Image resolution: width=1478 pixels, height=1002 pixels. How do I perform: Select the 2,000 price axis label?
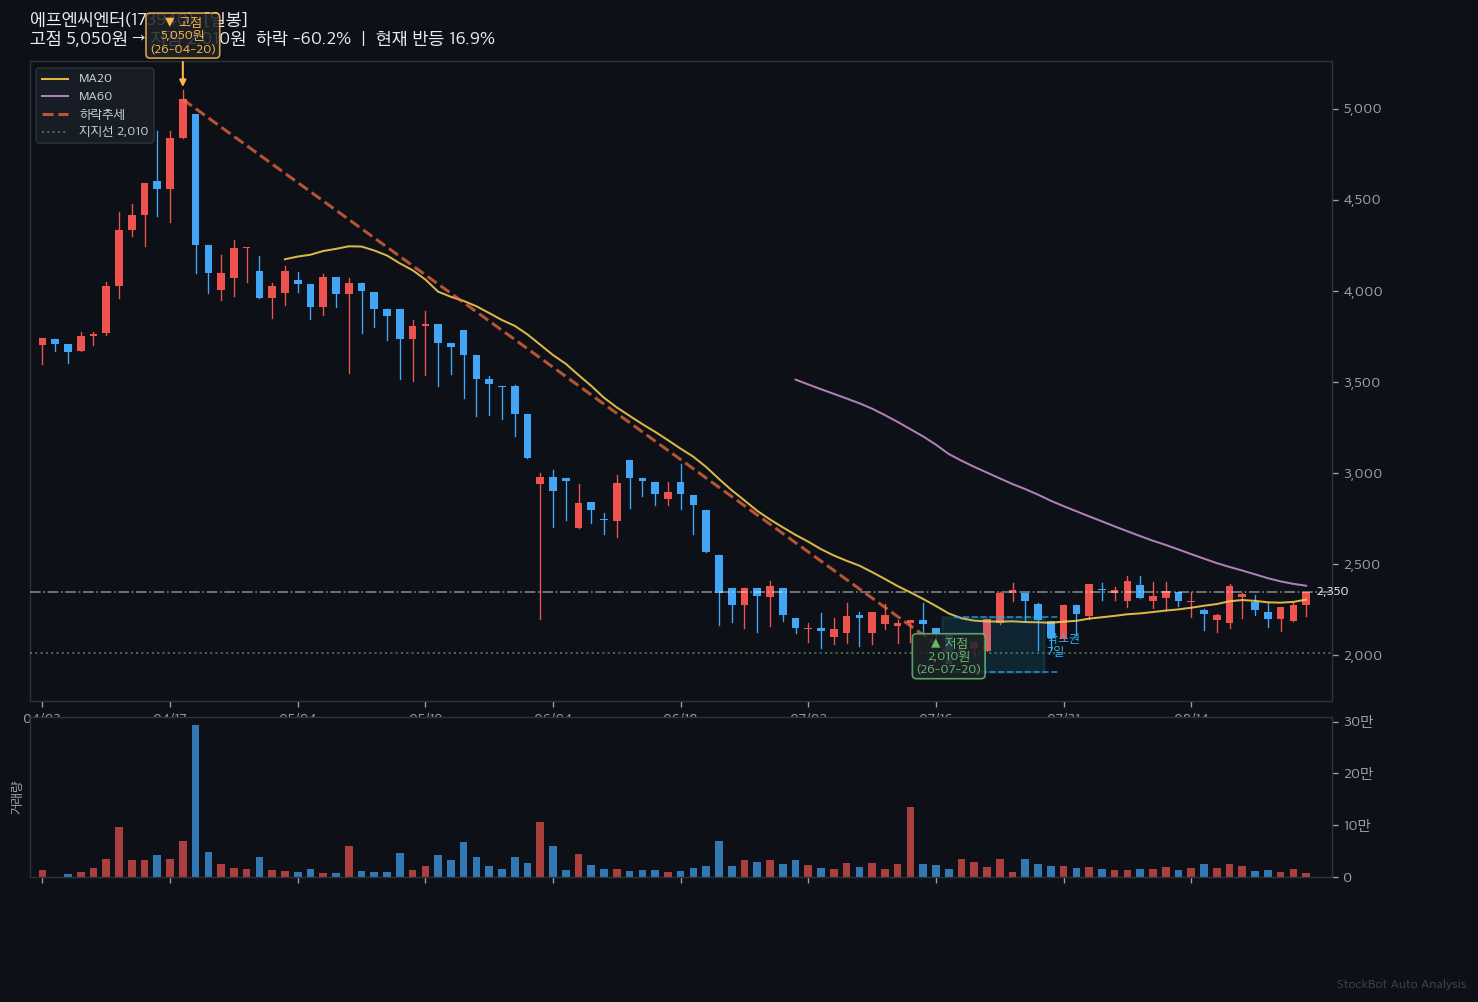1362,656
